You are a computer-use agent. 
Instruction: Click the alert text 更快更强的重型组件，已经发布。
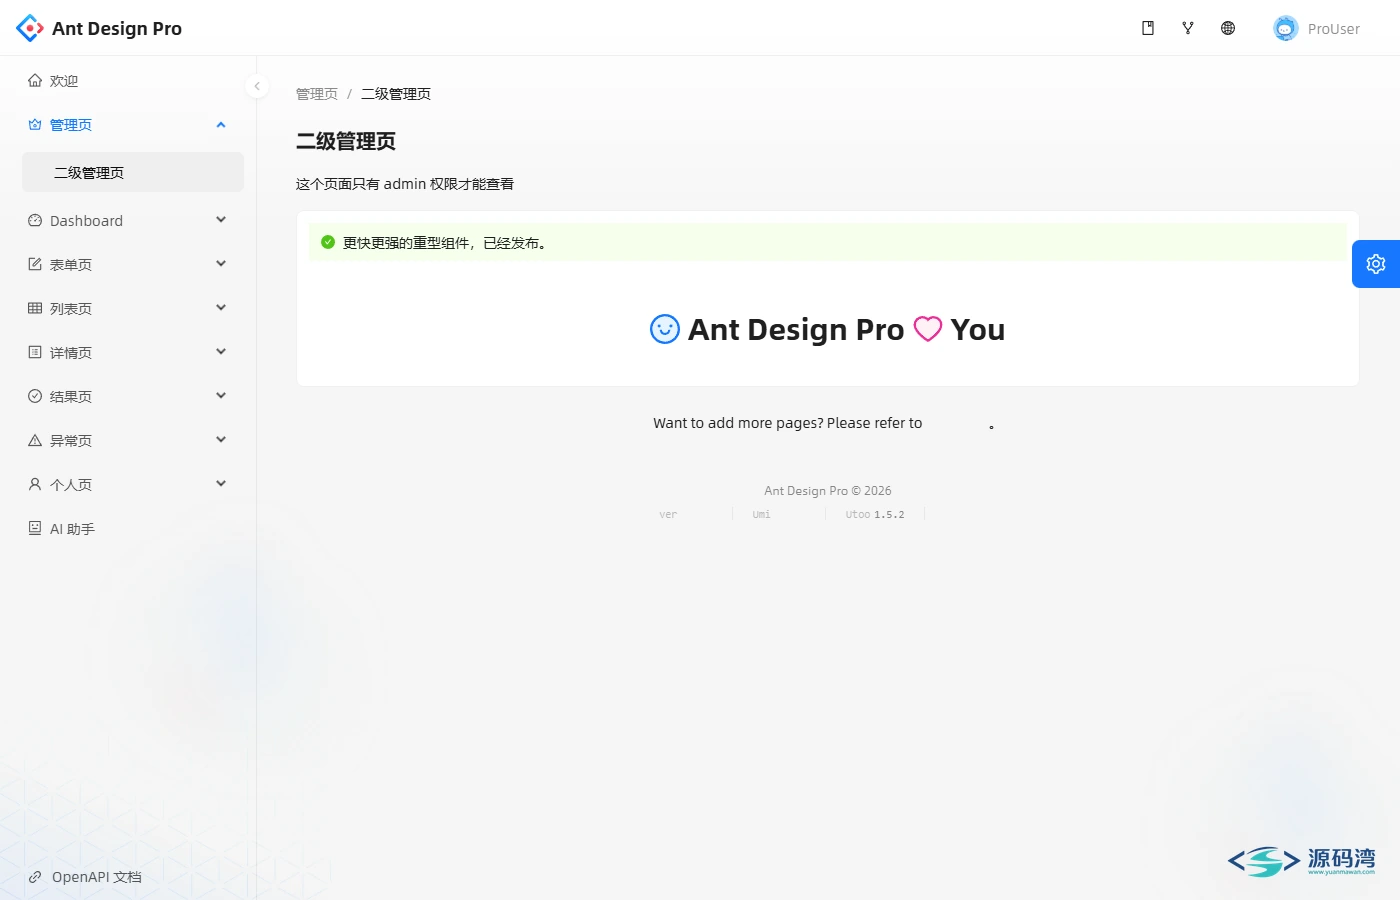coord(445,243)
